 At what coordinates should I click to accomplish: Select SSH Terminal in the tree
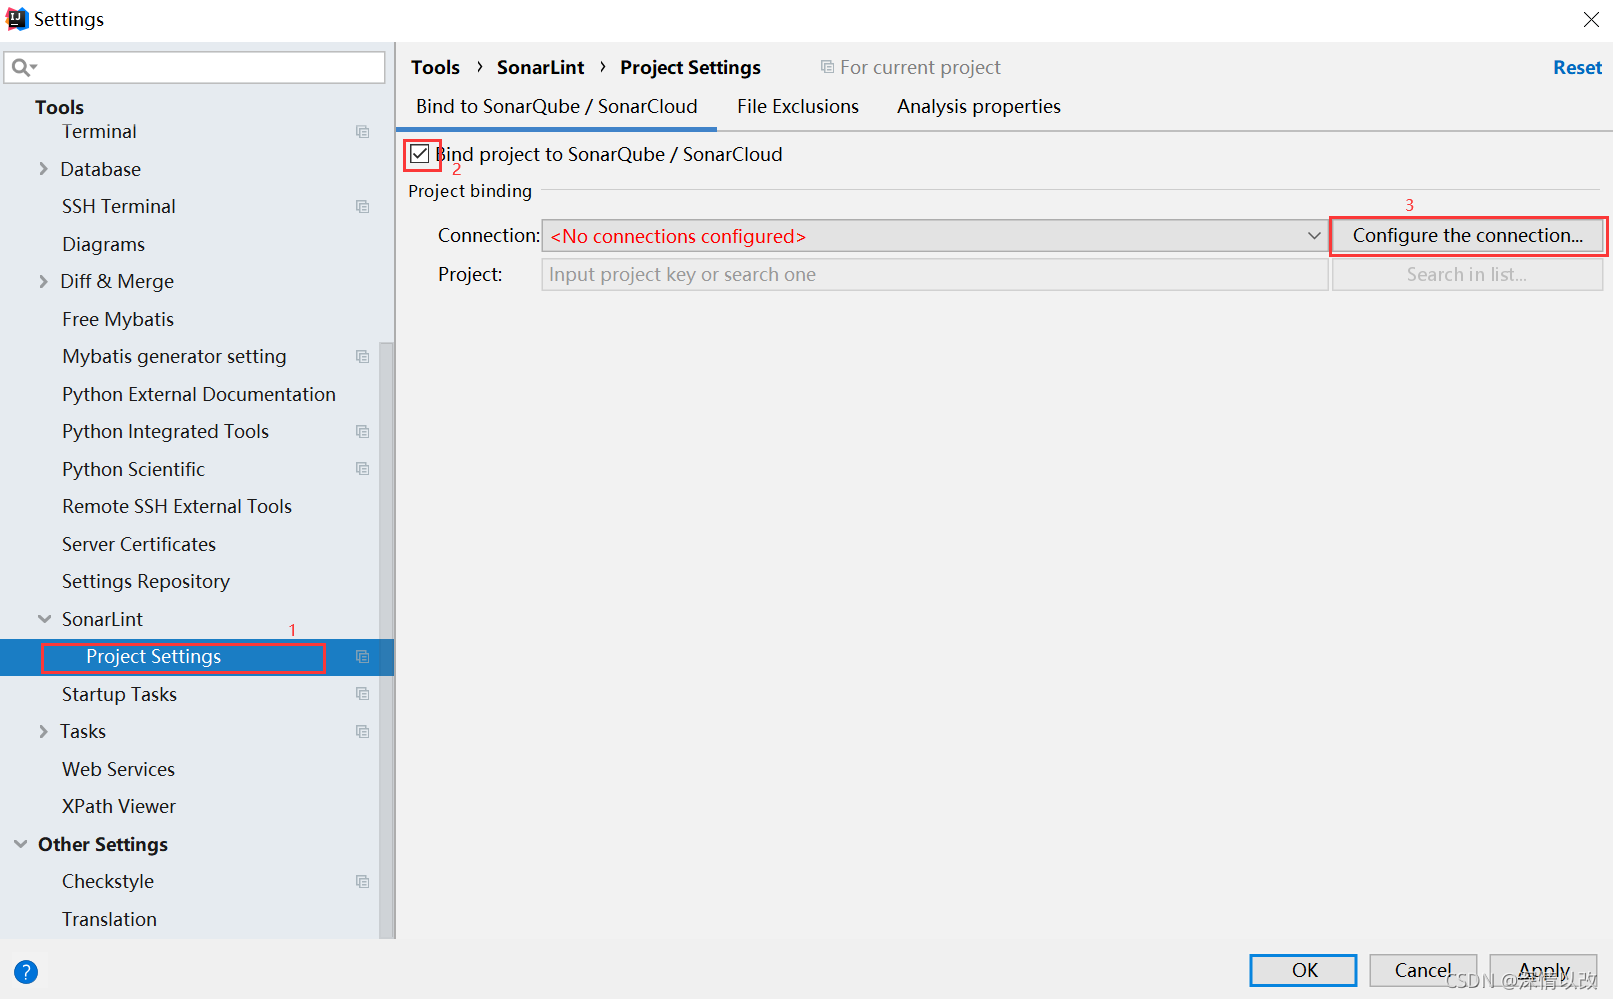click(118, 207)
